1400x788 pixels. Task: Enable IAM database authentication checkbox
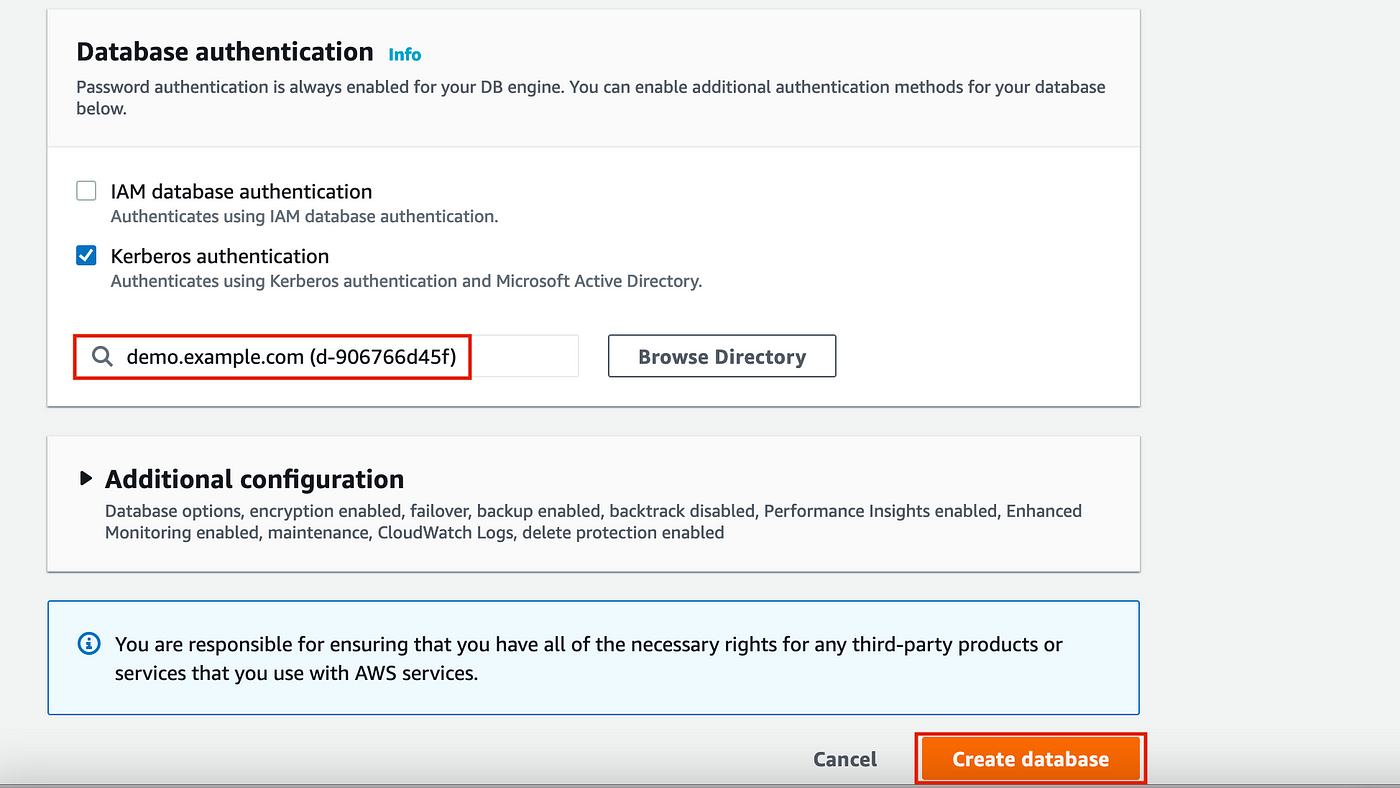point(87,191)
